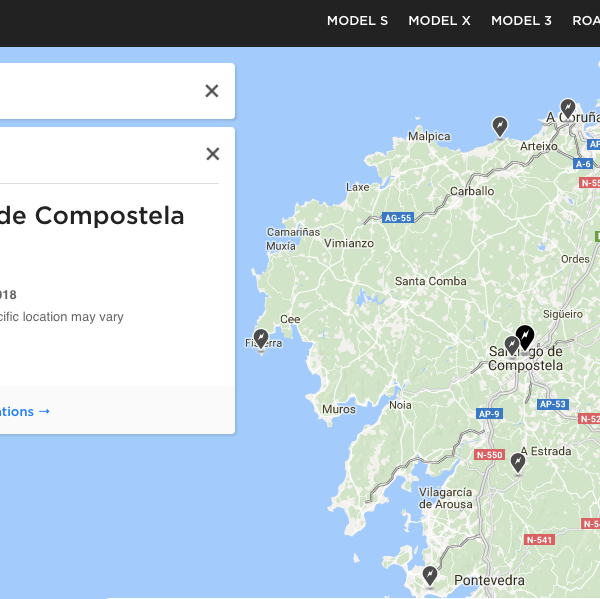Click the Malpica town label
The image size is (600, 599).
coord(429,136)
